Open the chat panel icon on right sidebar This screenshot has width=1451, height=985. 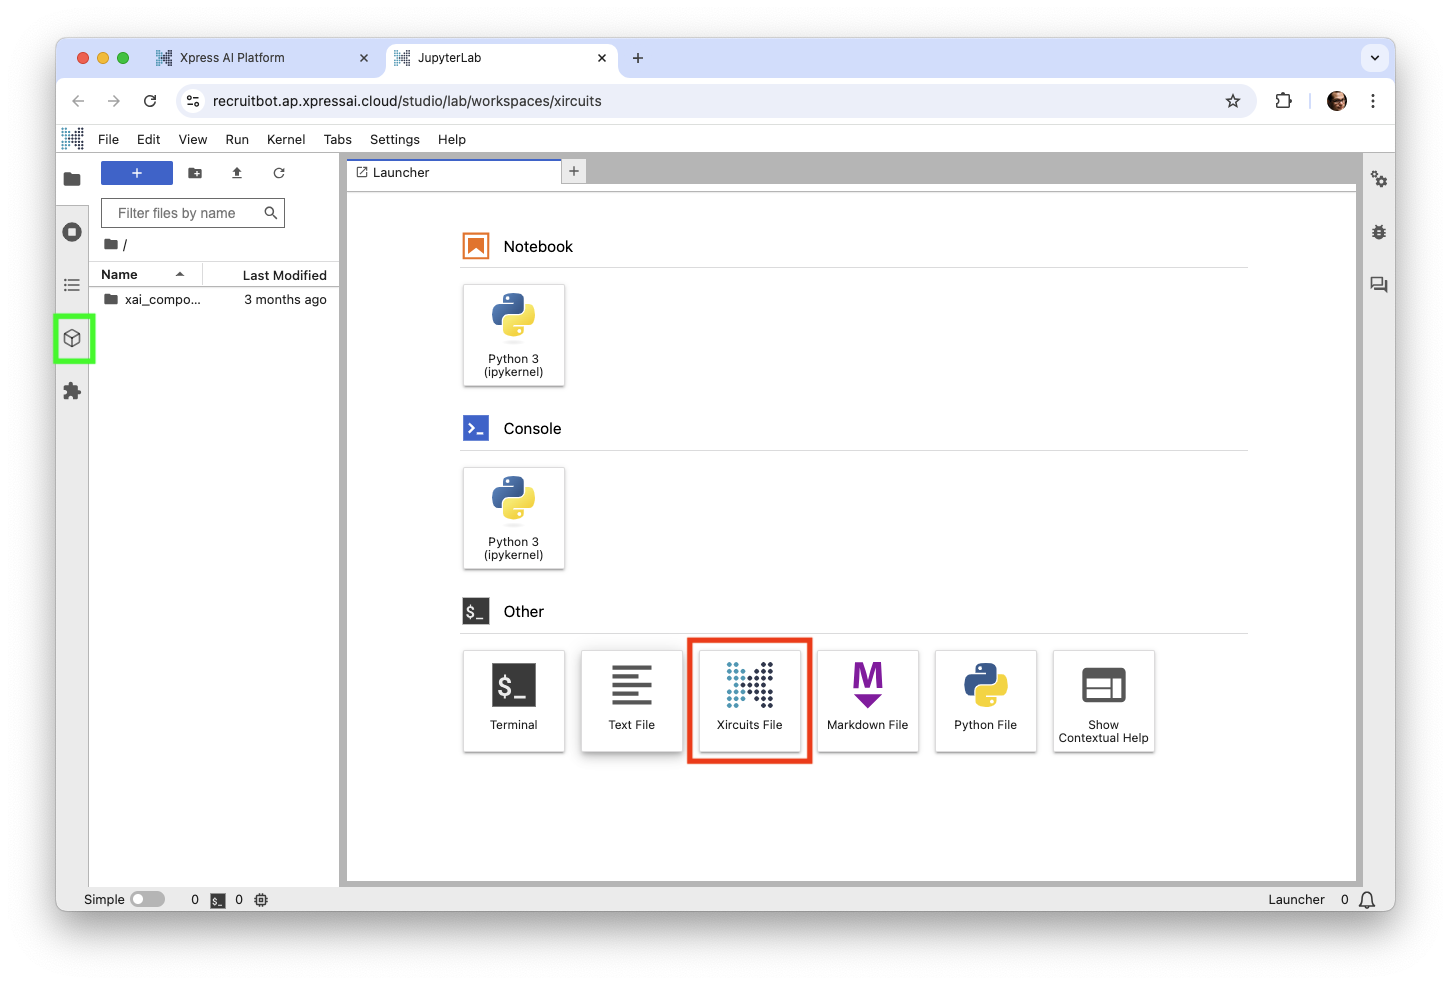coord(1379,285)
